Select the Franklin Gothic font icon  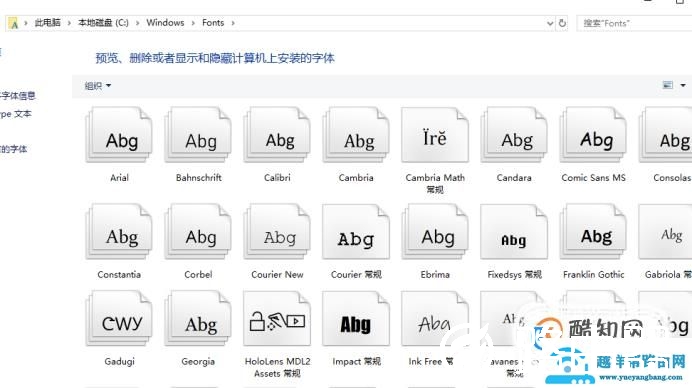tap(593, 232)
